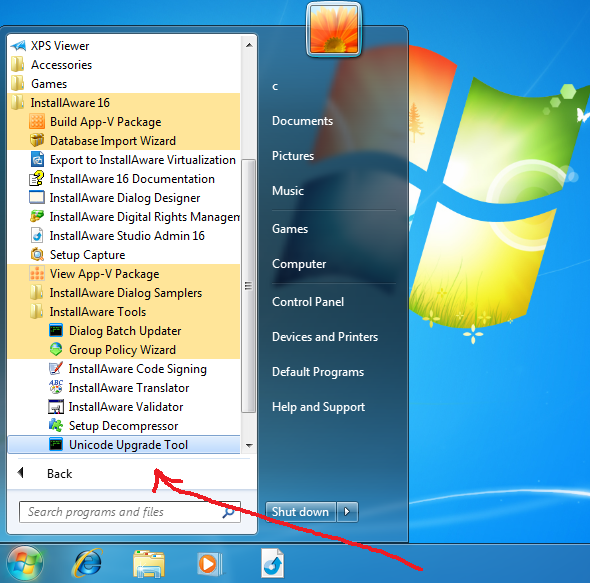This screenshot has height=583, width=590.
Task: Click the InstallAware taskbar icon
Action: [x=272, y=563]
